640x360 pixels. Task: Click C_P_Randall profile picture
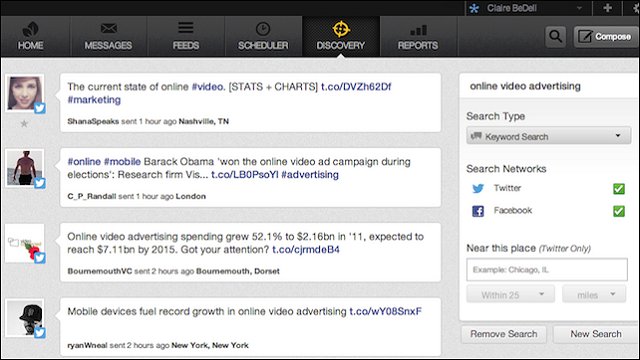[24, 168]
